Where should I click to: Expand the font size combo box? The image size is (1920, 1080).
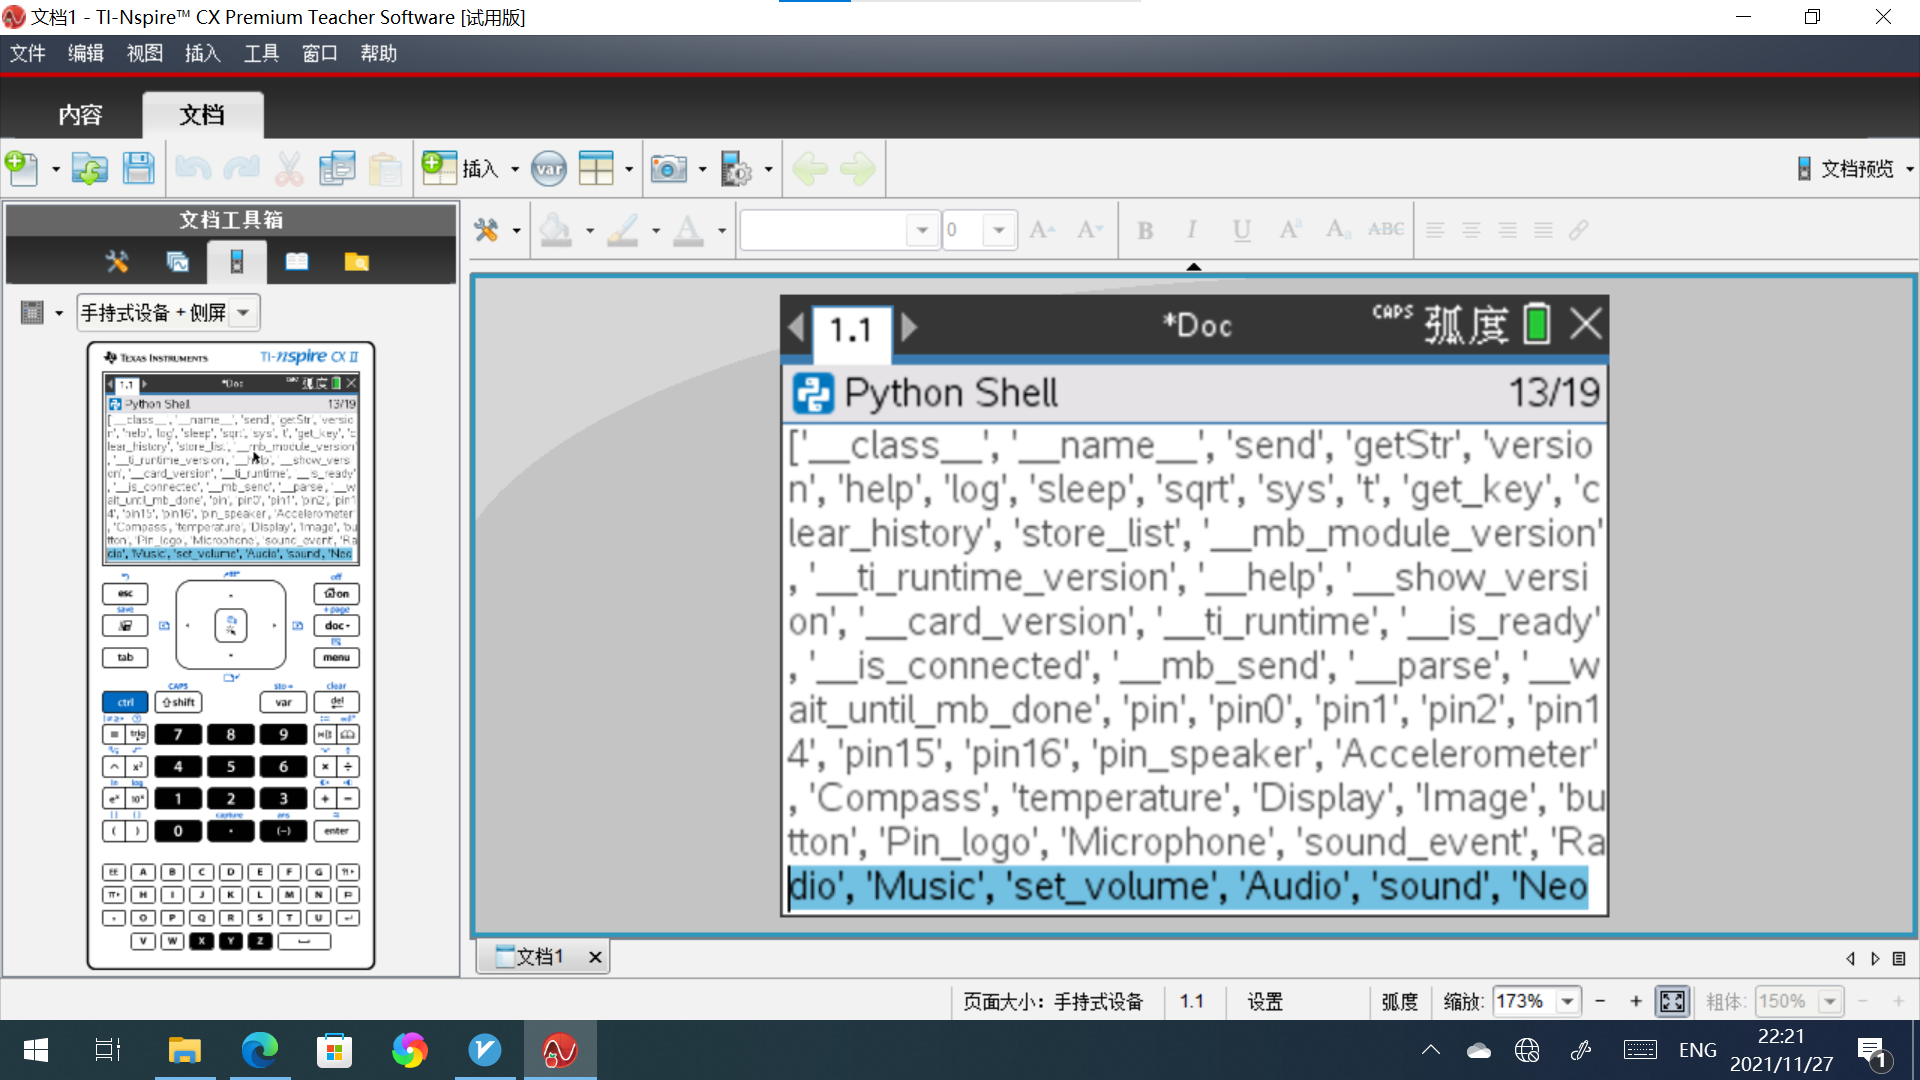click(998, 230)
